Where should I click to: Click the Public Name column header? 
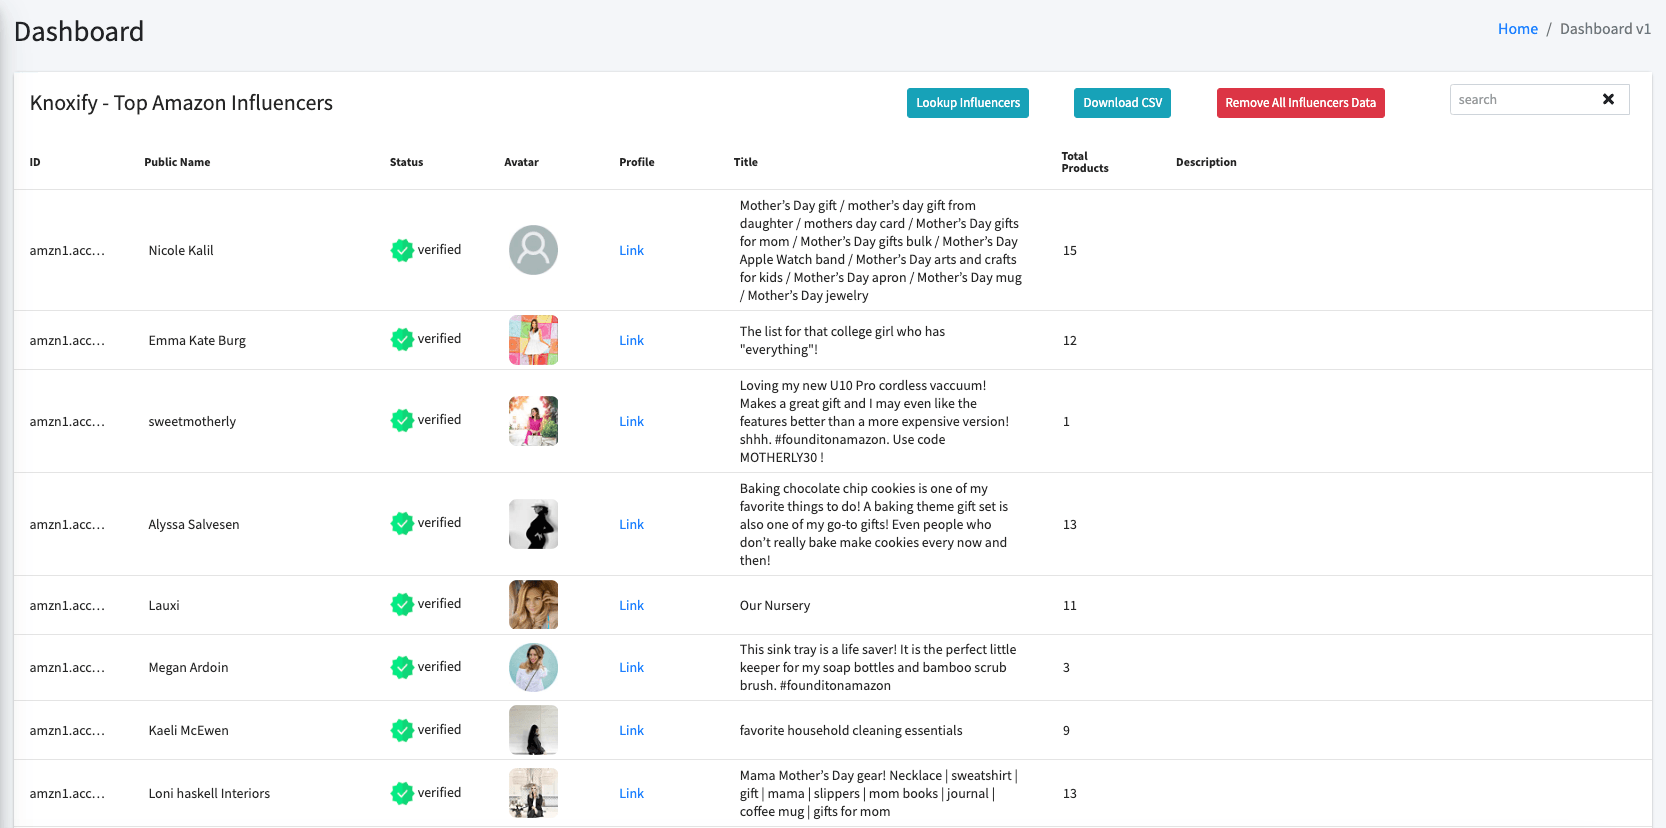(177, 162)
